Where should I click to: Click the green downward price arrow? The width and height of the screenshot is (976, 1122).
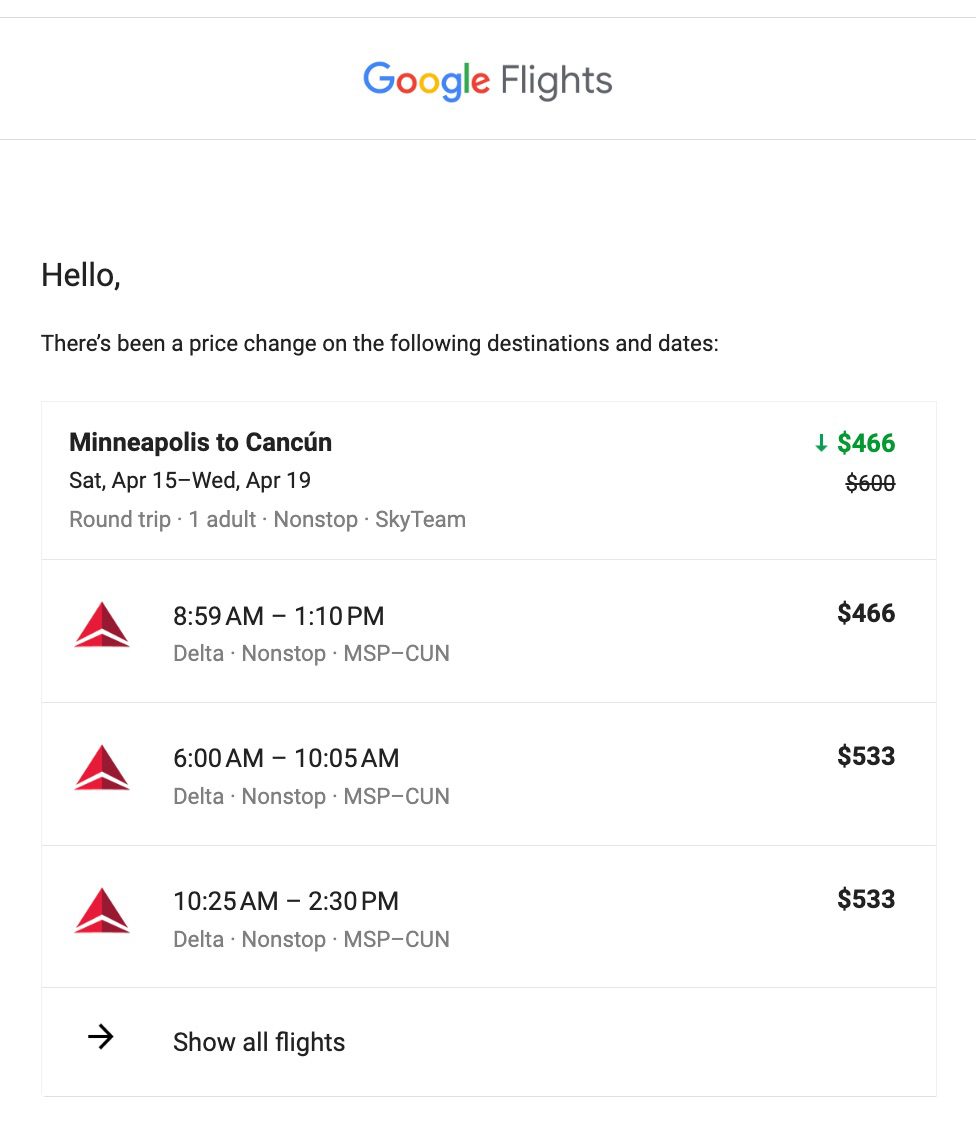pyautogui.click(x=821, y=443)
